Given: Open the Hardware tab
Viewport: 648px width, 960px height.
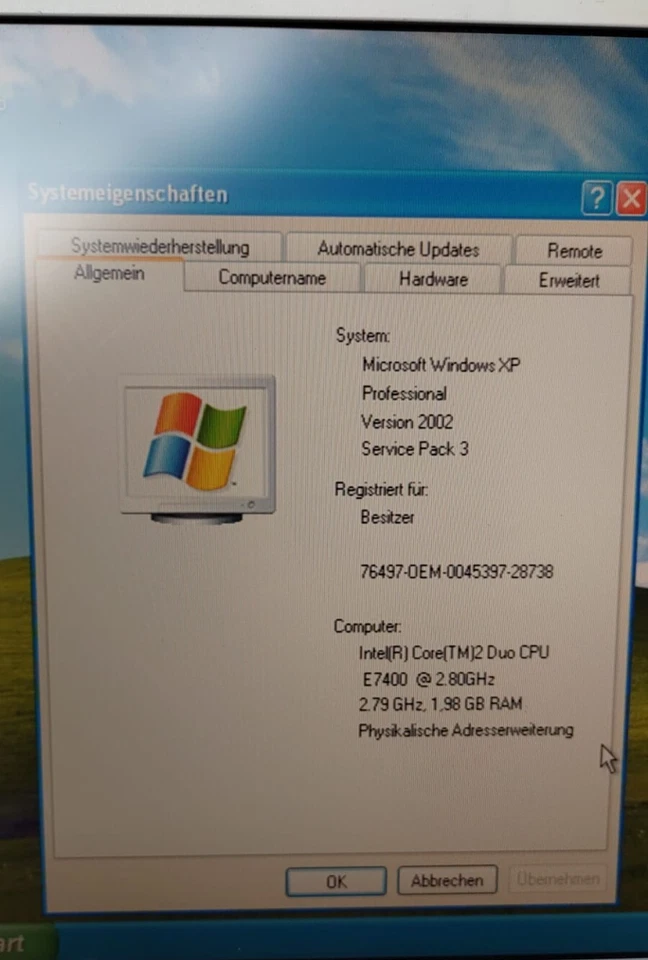Looking at the screenshot, I should click(433, 280).
